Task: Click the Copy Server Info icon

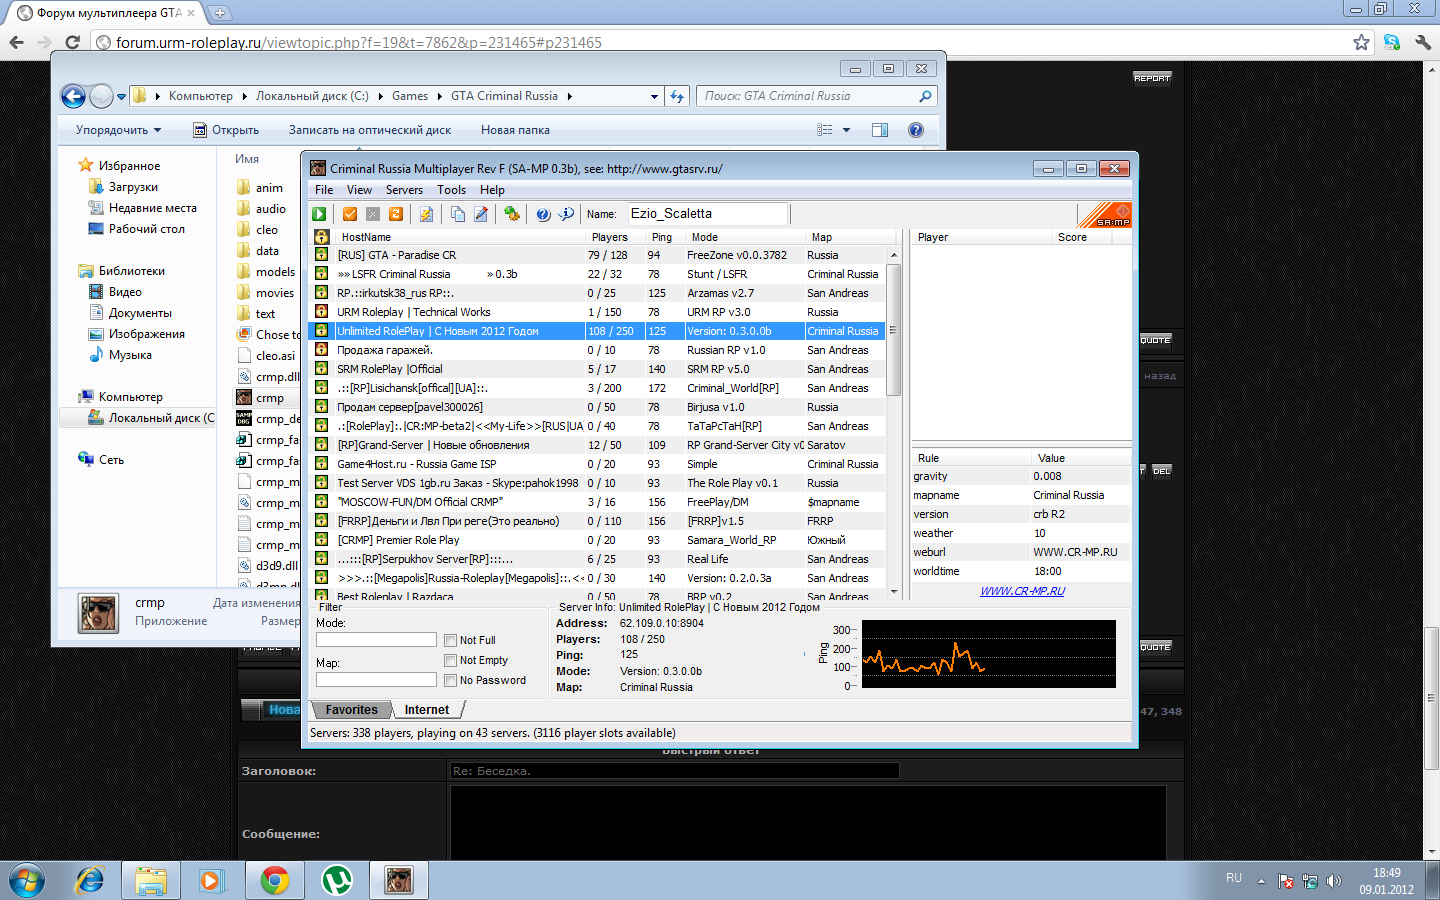Action: (x=457, y=214)
